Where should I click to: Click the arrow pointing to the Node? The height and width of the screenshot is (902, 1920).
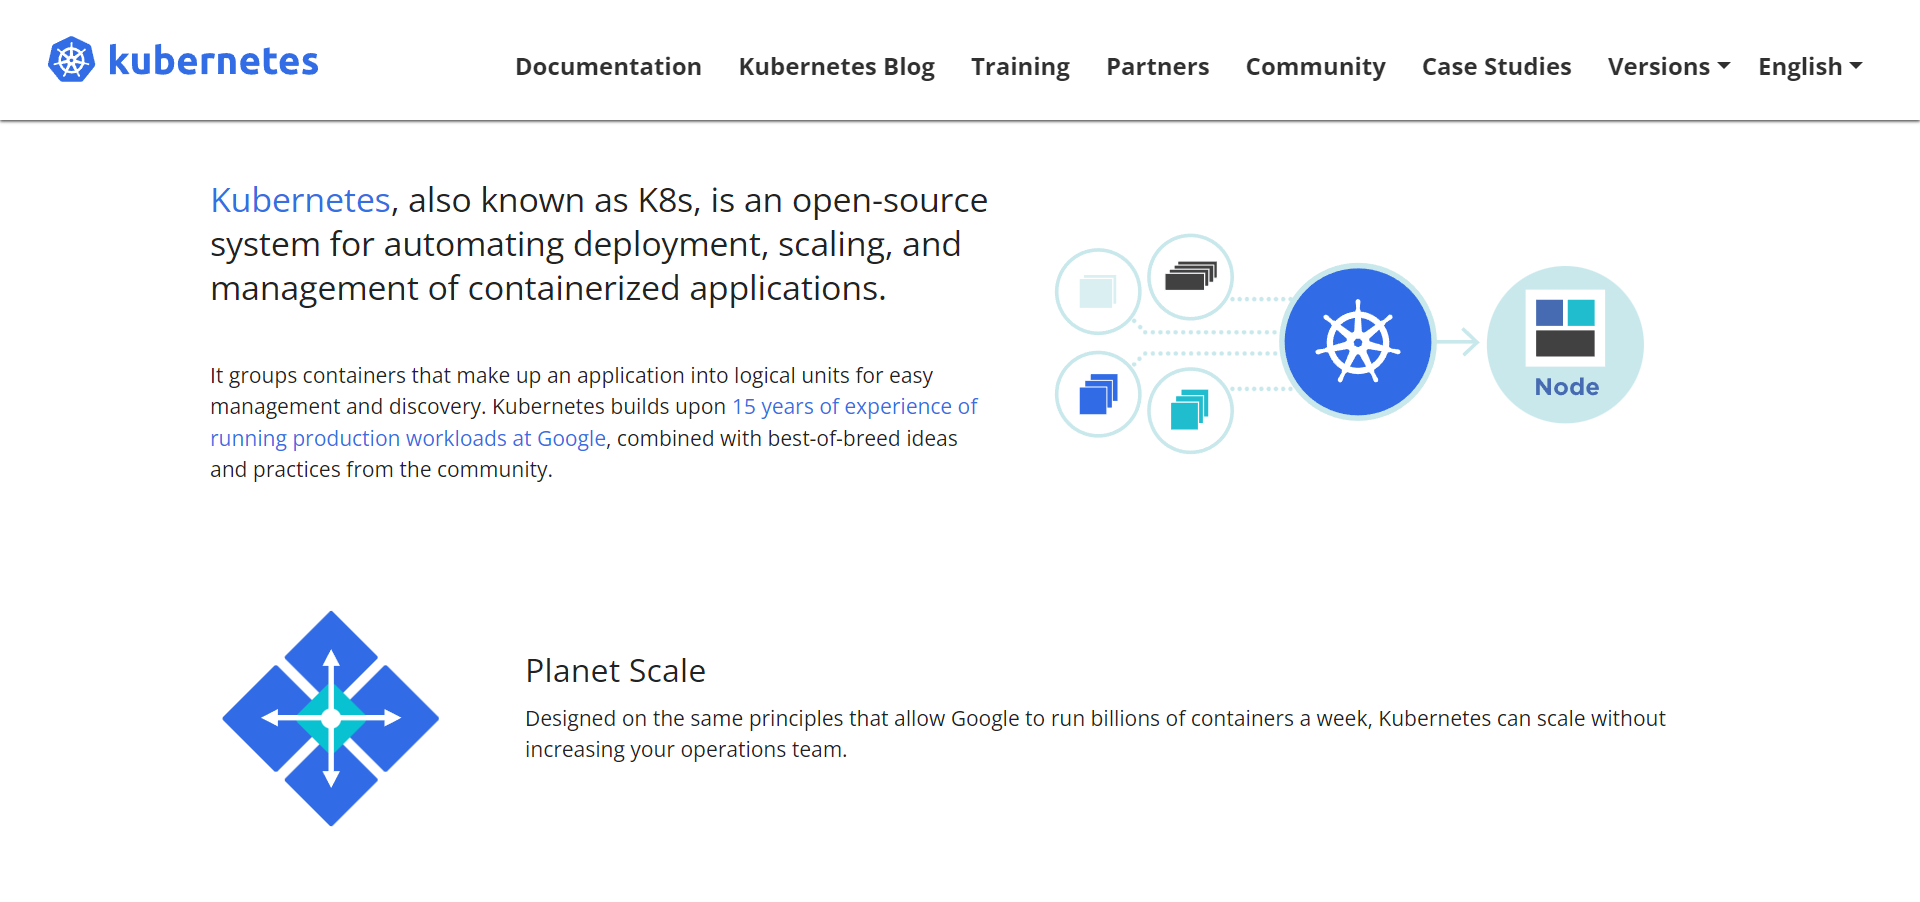point(1459,342)
